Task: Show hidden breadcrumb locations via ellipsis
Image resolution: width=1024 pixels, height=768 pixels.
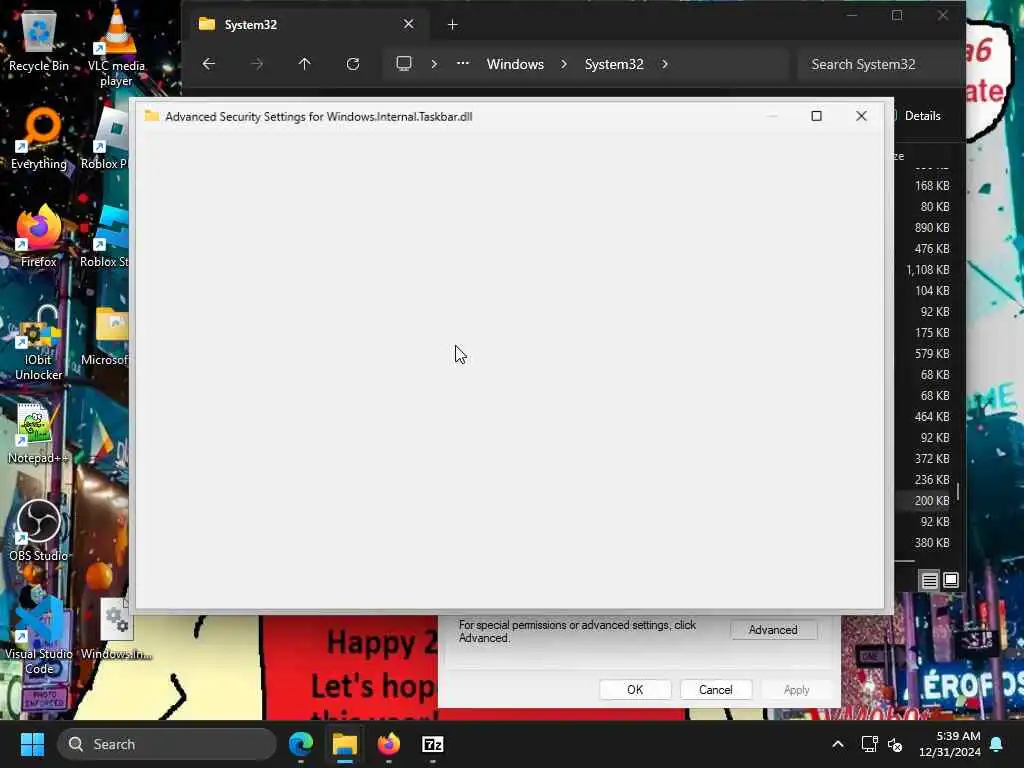Action: click(x=462, y=64)
